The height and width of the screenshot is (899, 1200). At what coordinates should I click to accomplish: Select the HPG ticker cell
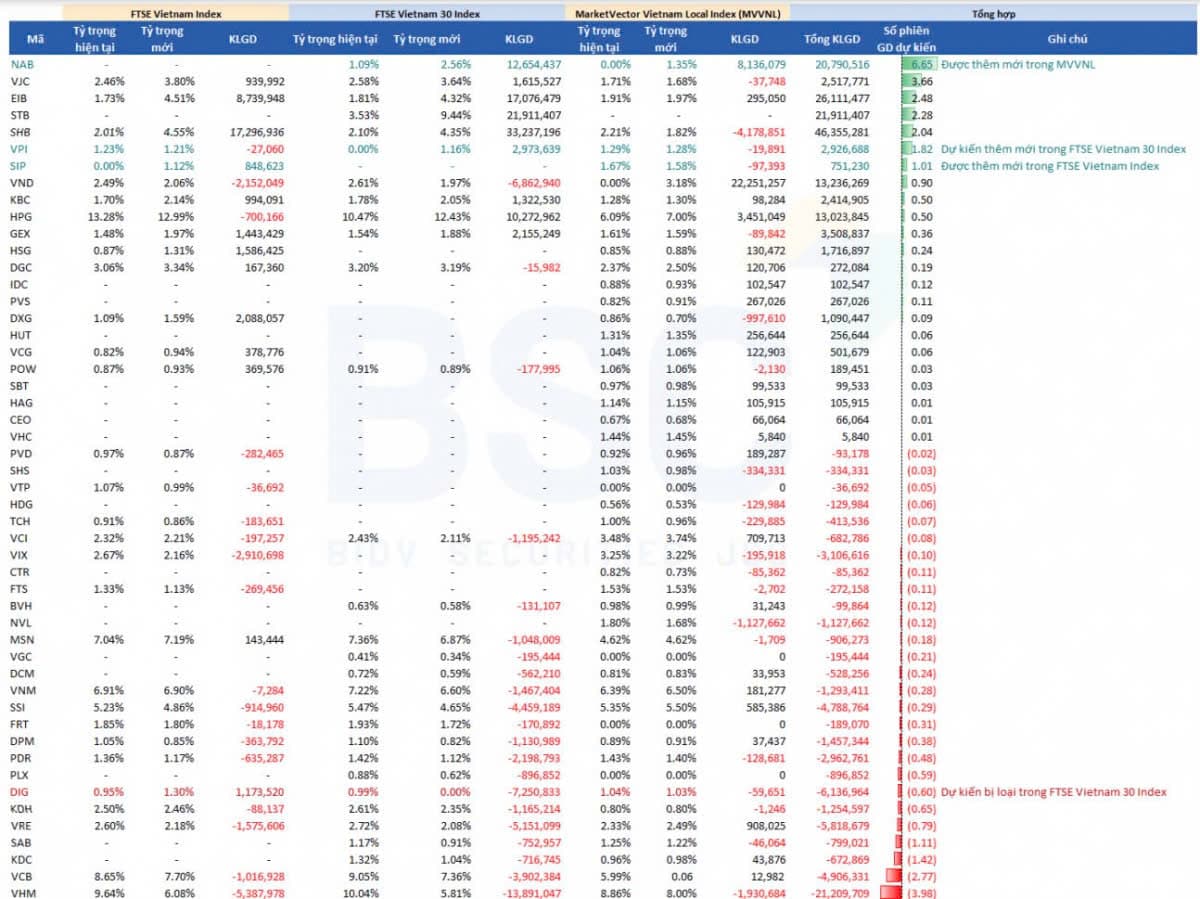pos(20,217)
